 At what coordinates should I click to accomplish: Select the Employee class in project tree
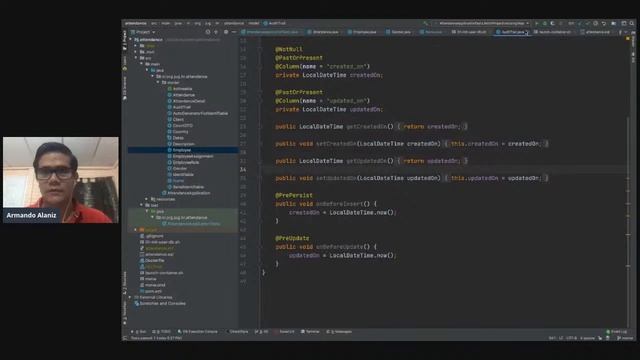point(182,150)
